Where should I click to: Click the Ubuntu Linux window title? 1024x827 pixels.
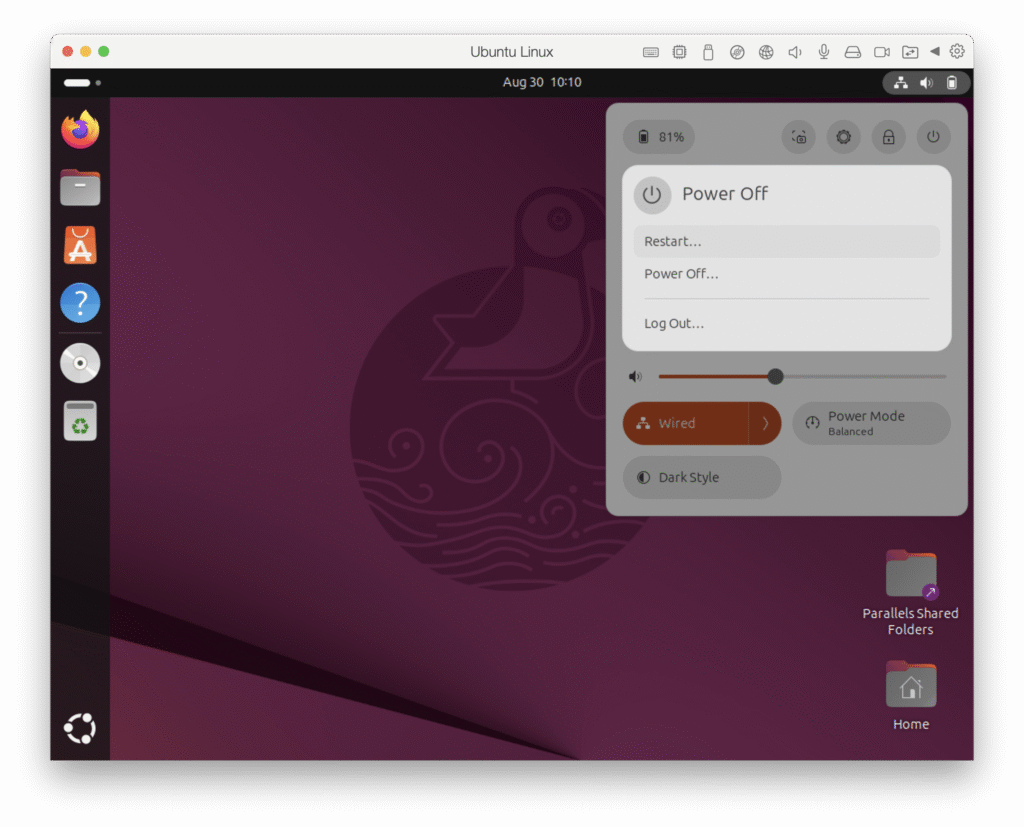coord(511,52)
